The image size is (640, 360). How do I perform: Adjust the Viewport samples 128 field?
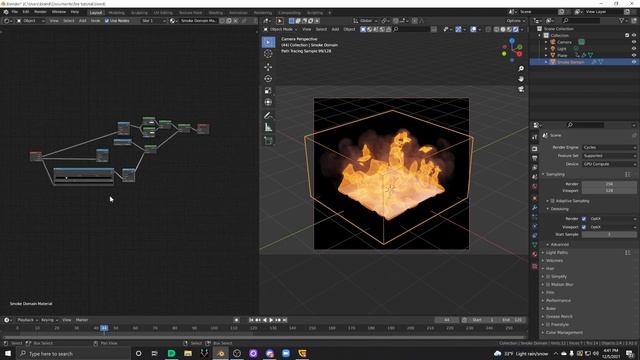(609, 191)
